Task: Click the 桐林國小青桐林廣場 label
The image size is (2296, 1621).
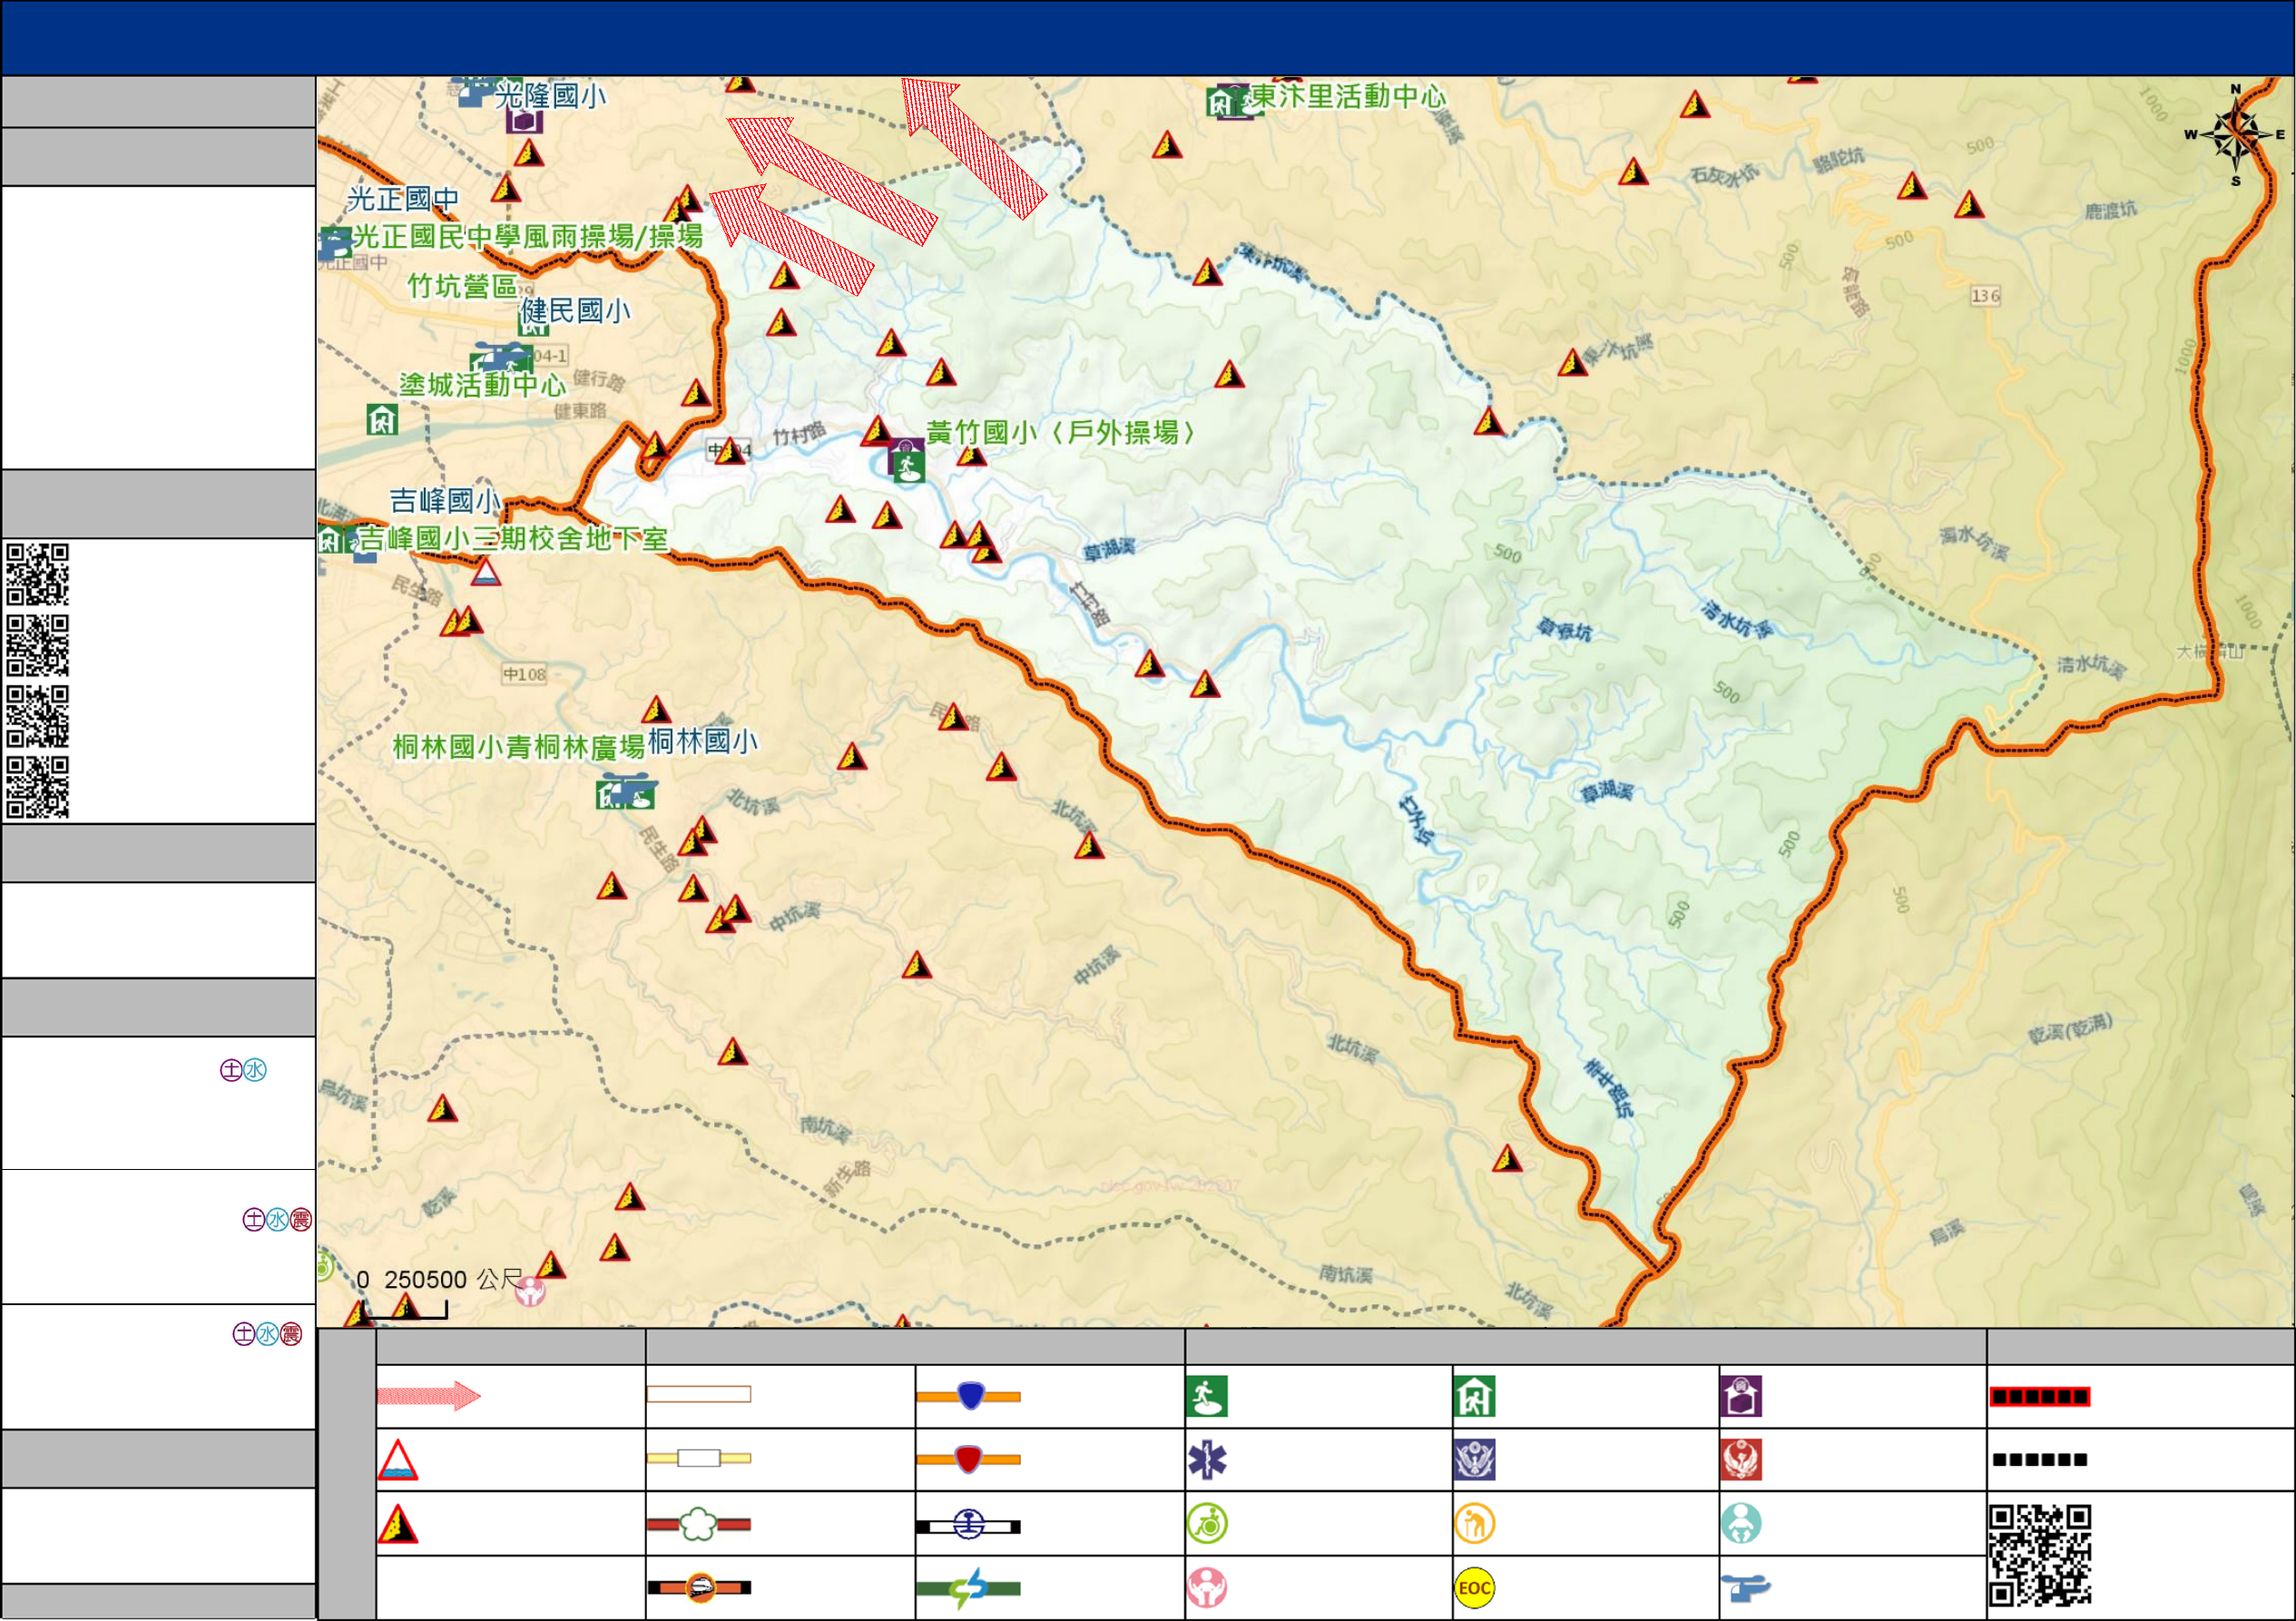Action: tap(518, 747)
